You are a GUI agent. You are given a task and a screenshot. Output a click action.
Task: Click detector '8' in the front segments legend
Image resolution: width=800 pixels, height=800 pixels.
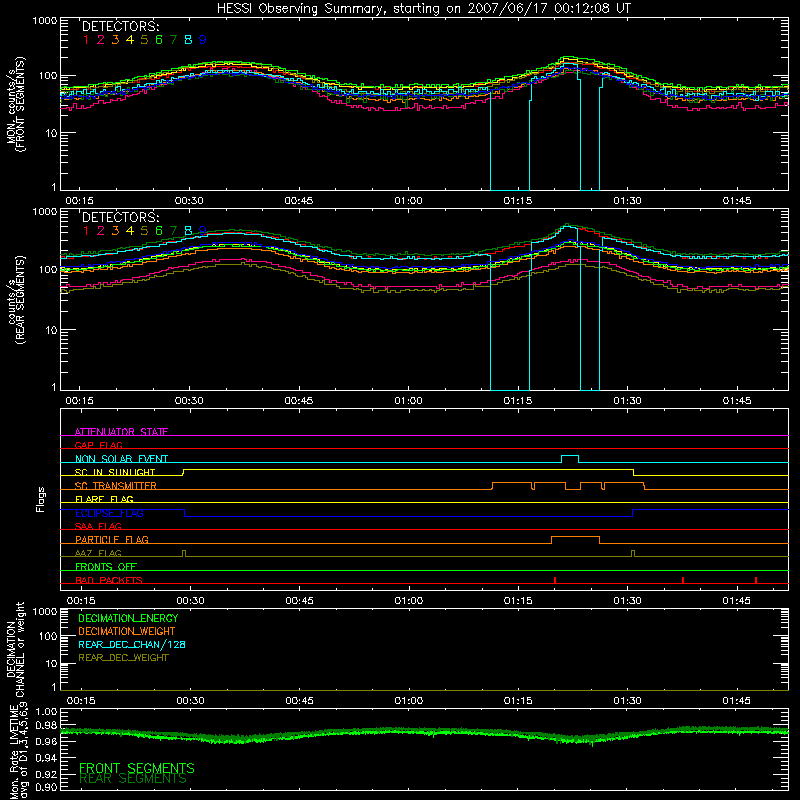click(x=188, y=40)
